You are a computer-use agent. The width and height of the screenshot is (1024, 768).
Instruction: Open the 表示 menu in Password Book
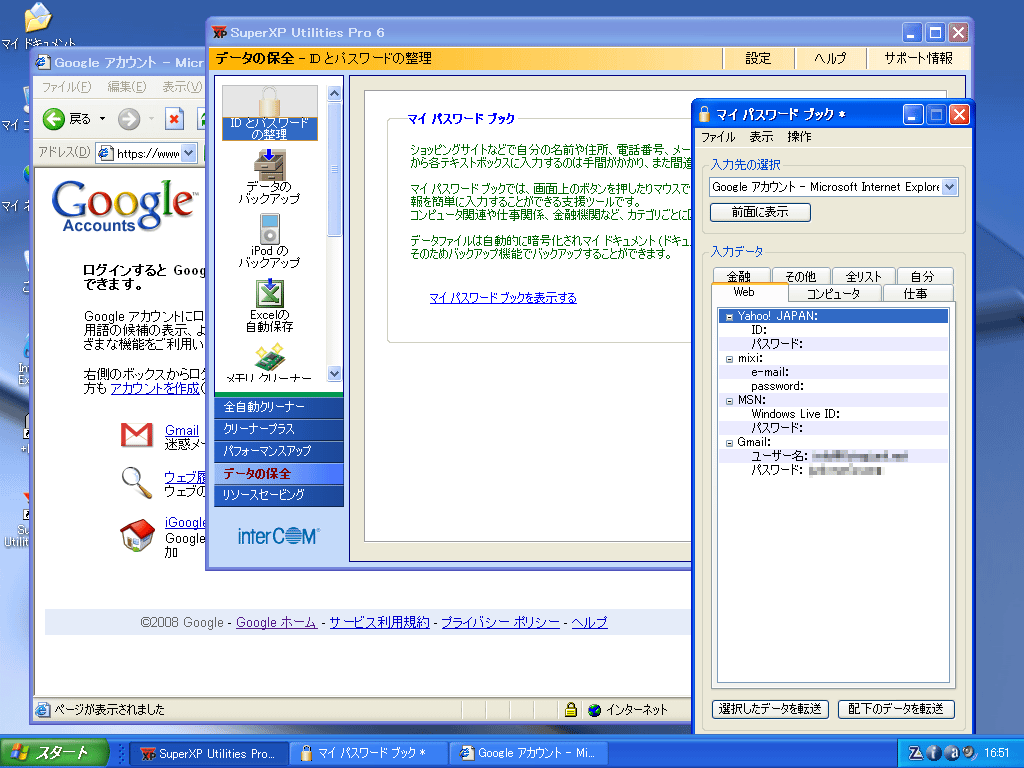pyautogui.click(x=761, y=136)
